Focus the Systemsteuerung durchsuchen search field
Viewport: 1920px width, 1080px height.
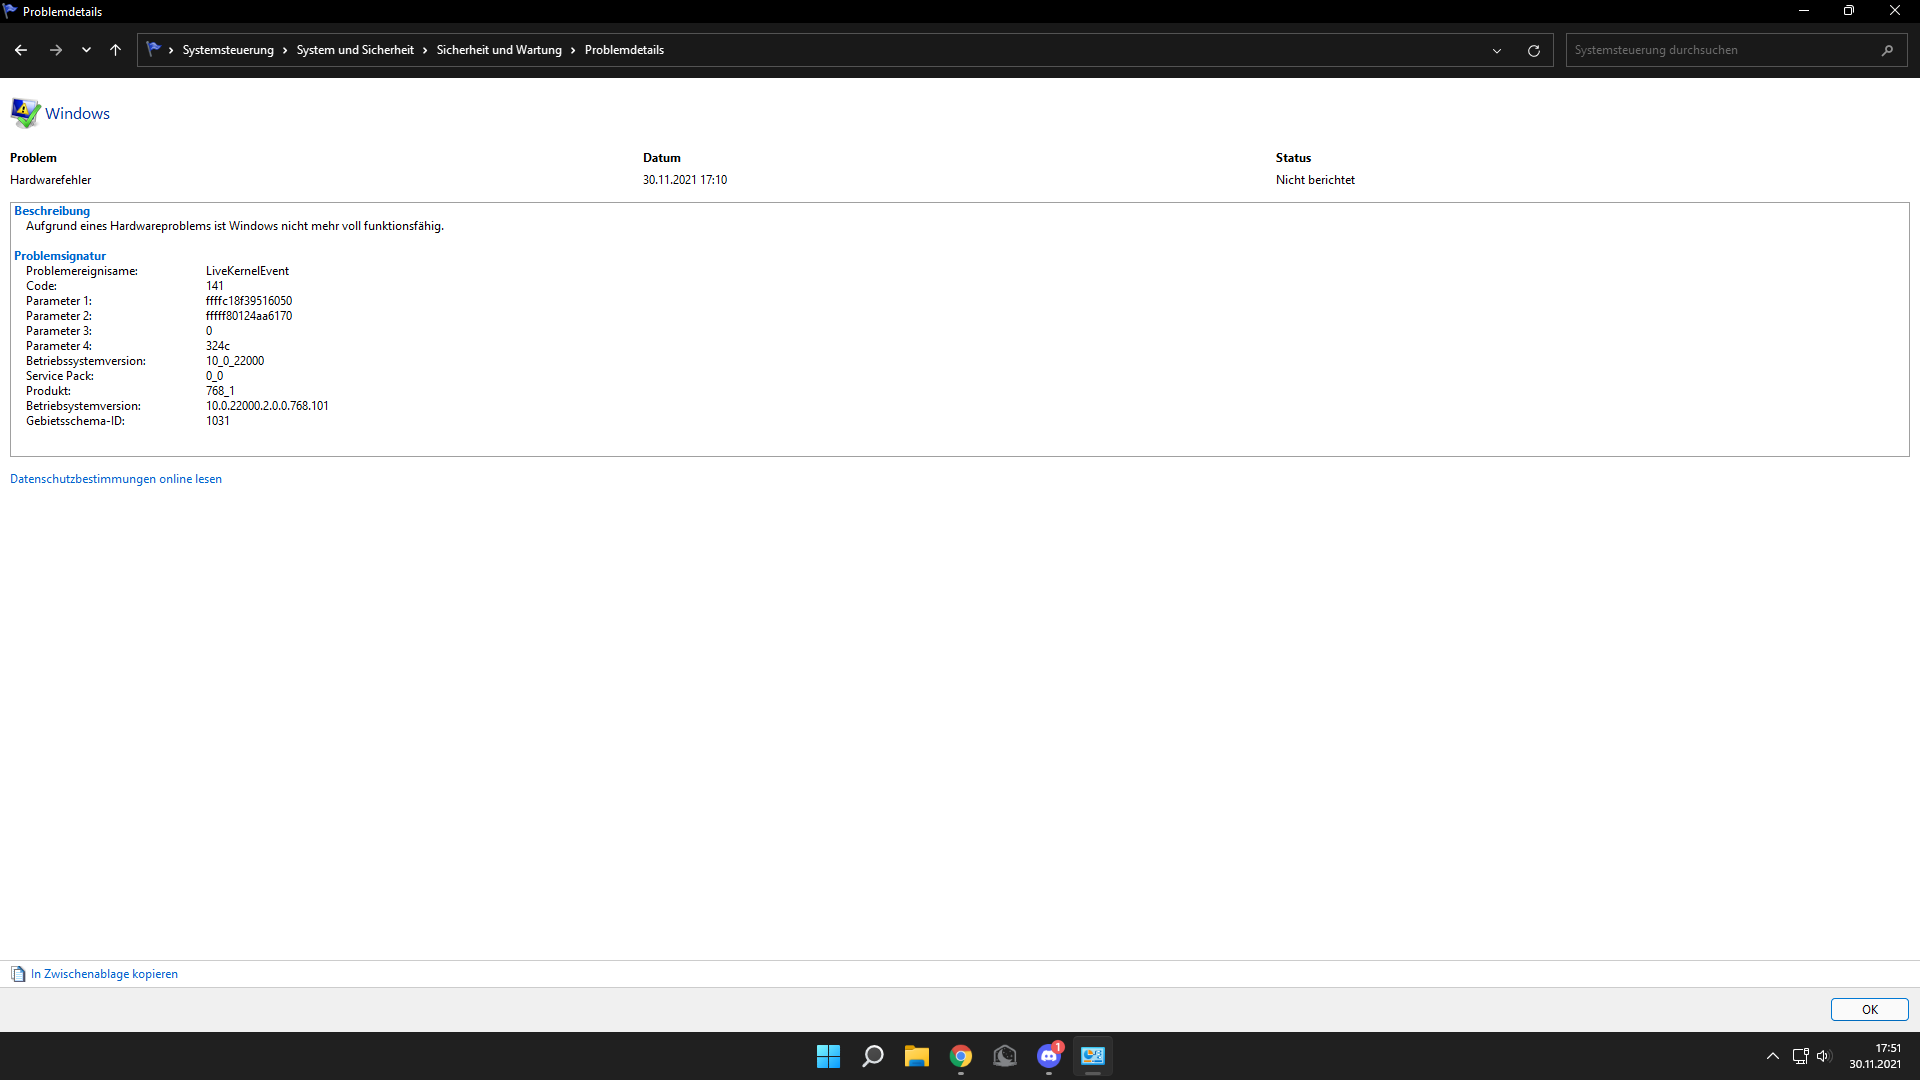1720,50
